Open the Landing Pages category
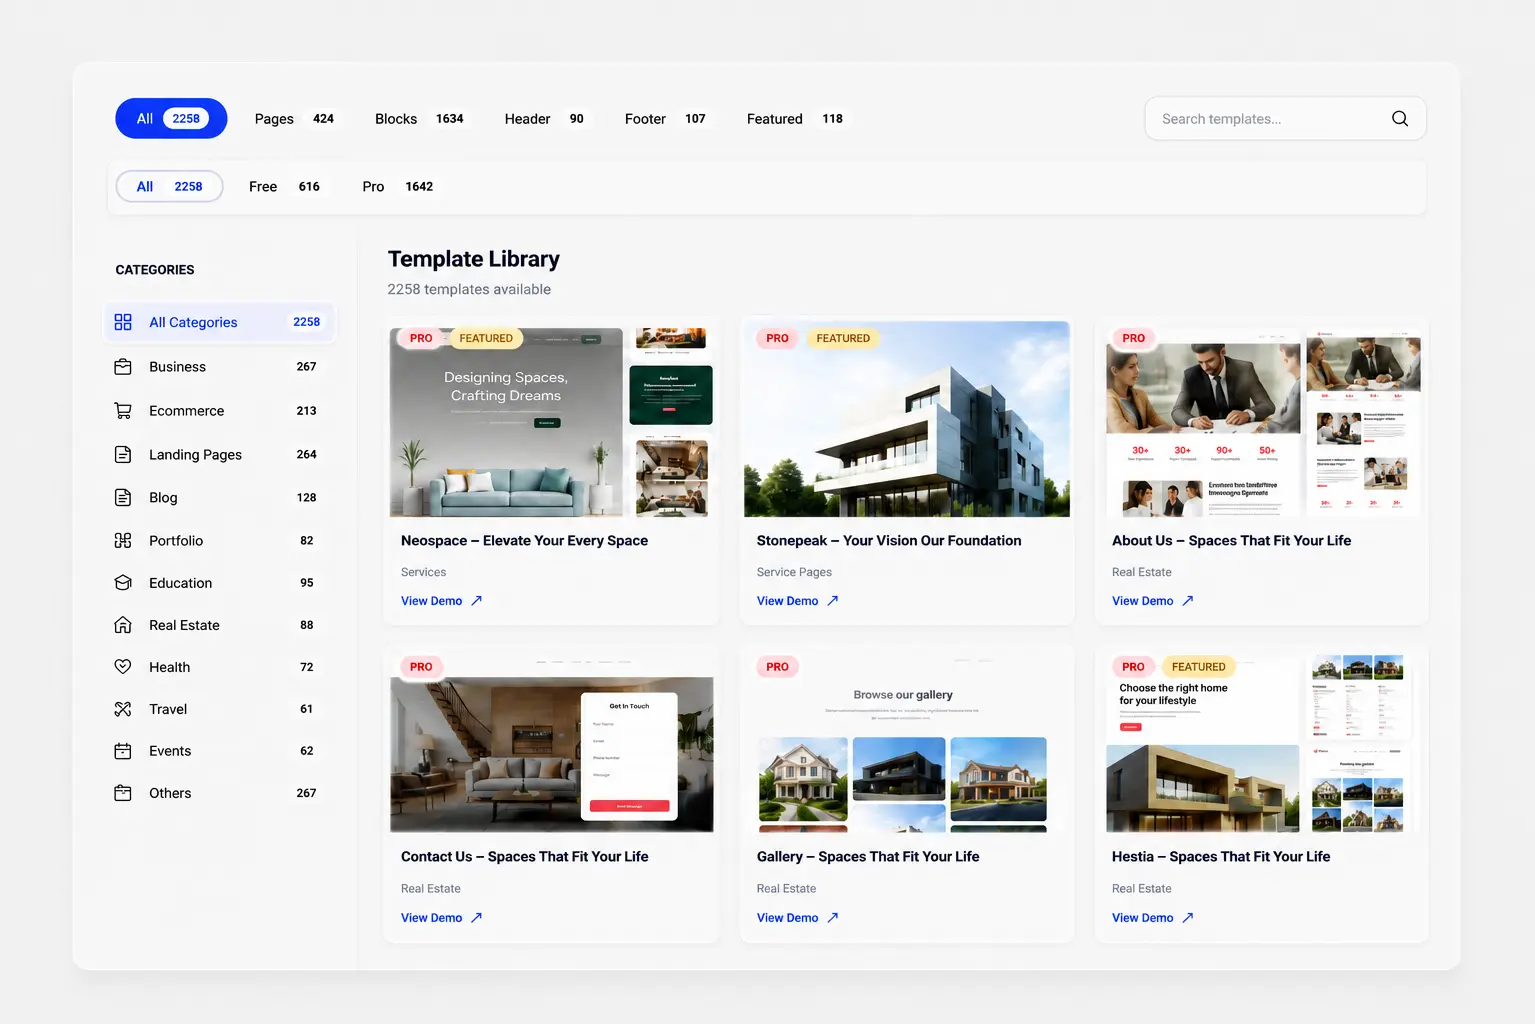Viewport: 1535px width, 1024px height. (x=220, y=455)
